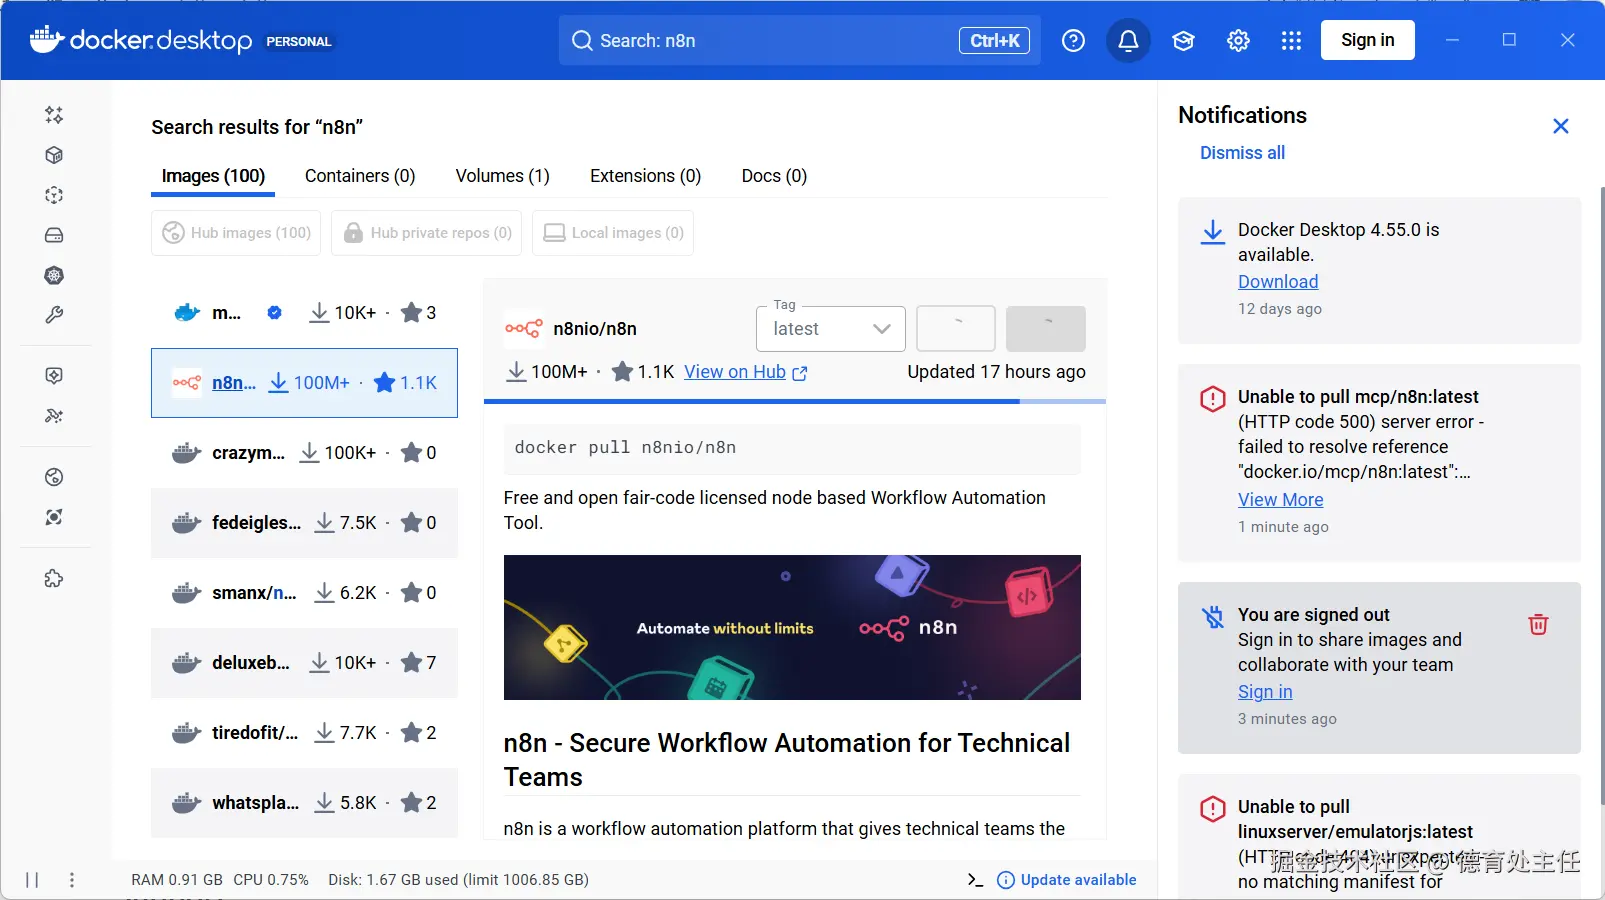Open the terminal icon in the footer
The image size is (1605, 900).
tap(975, 880)
